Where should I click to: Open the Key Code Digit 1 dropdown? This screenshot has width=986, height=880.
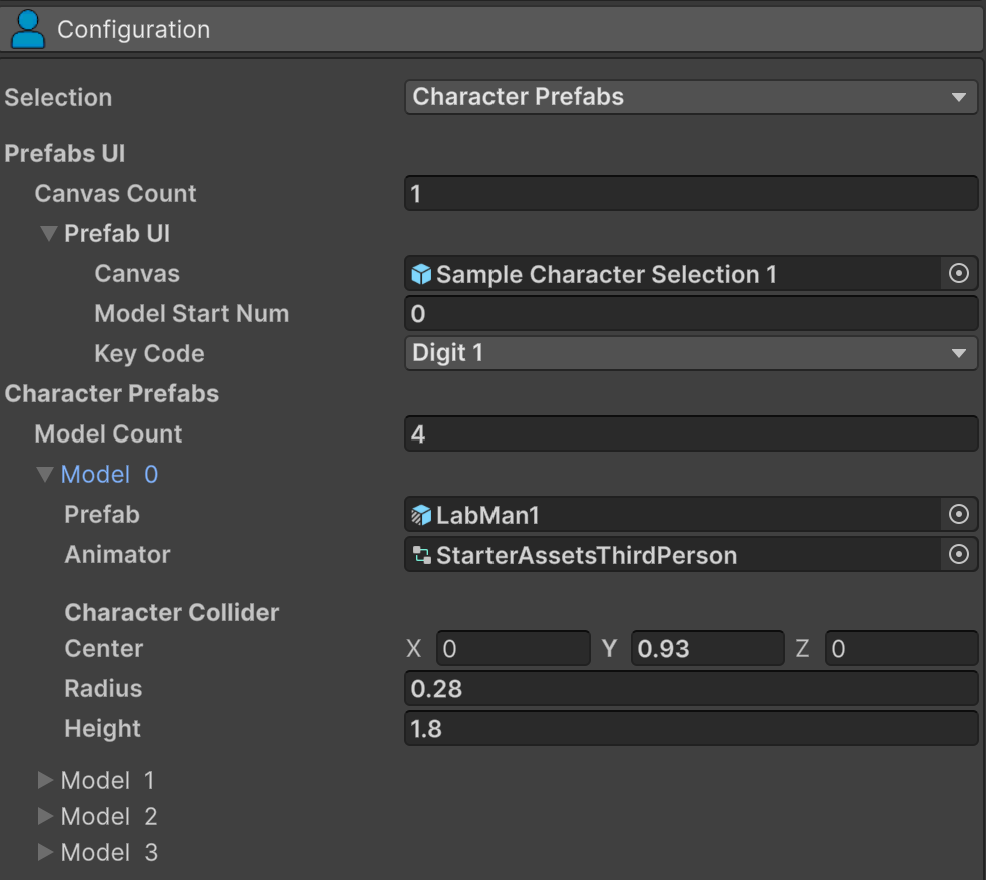coord(690,353)
